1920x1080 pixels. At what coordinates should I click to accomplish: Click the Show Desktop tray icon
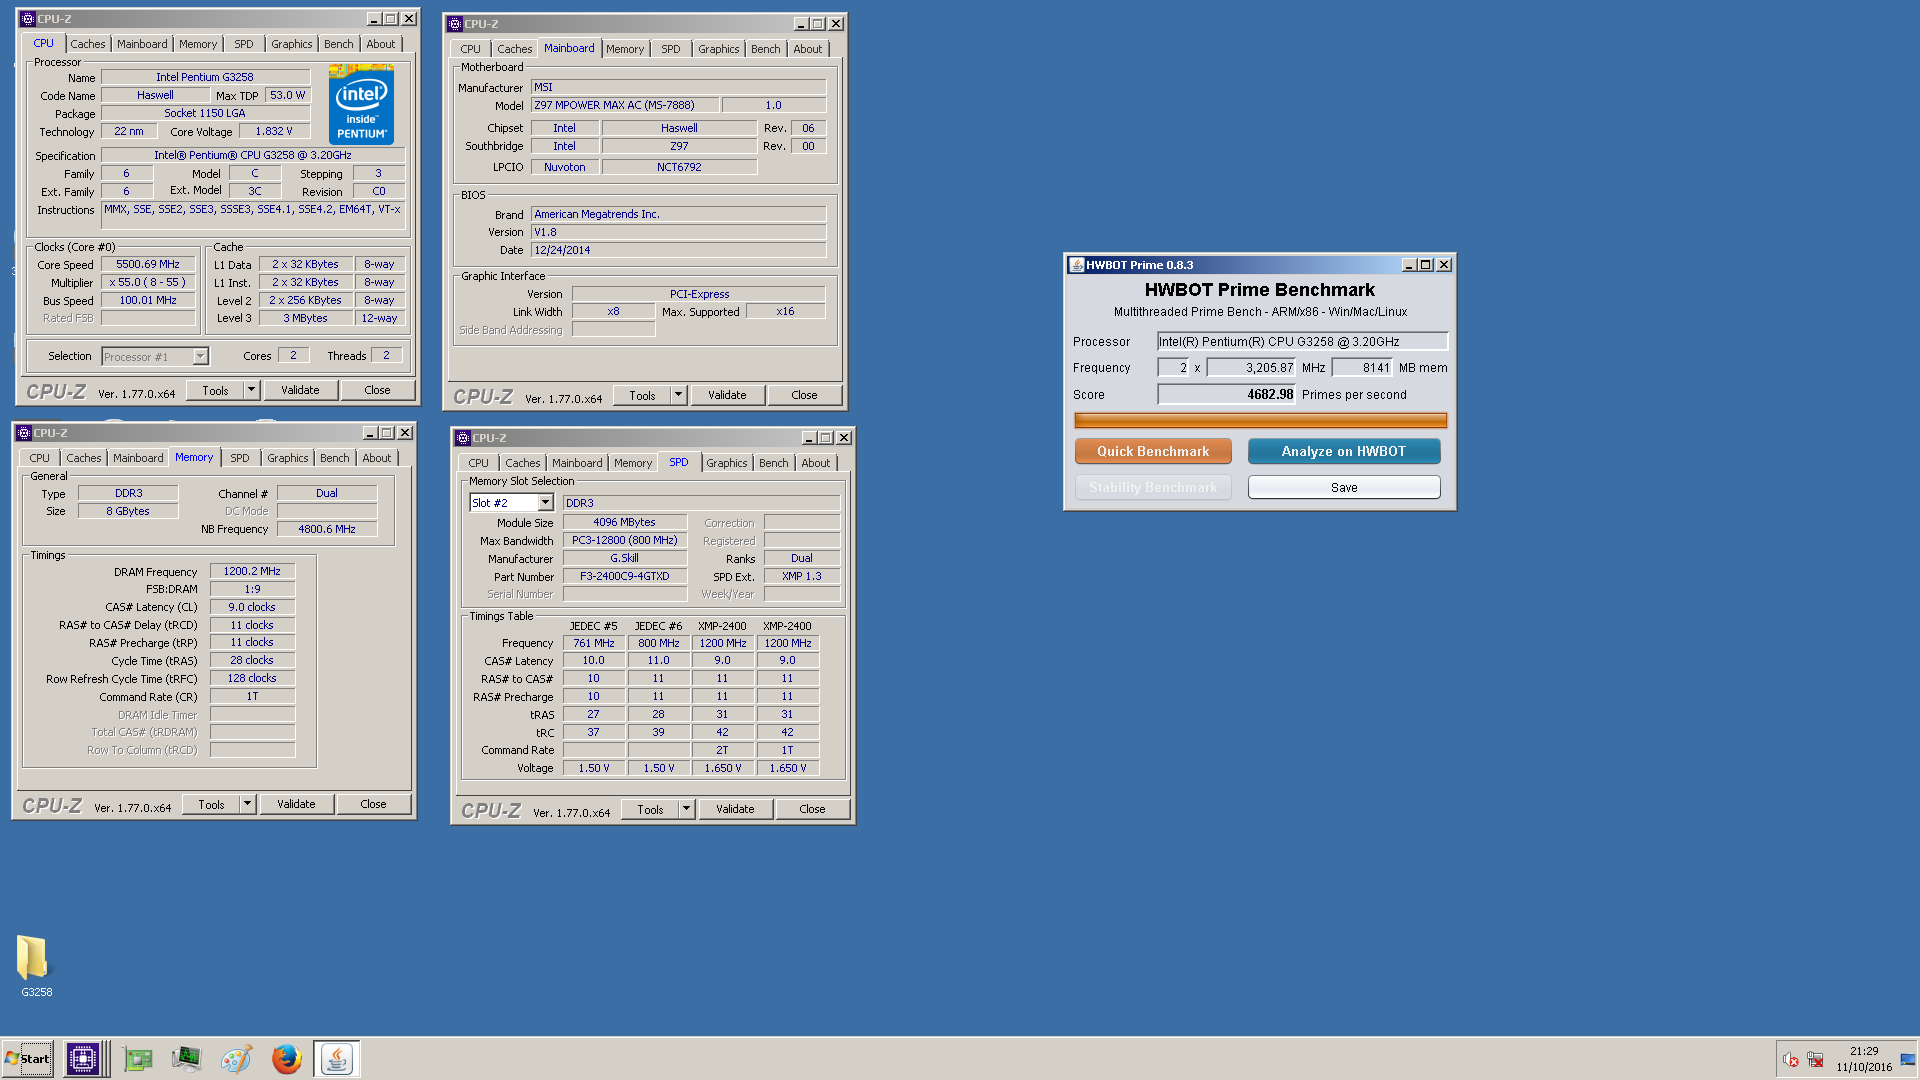(x=1908, y=1059)
